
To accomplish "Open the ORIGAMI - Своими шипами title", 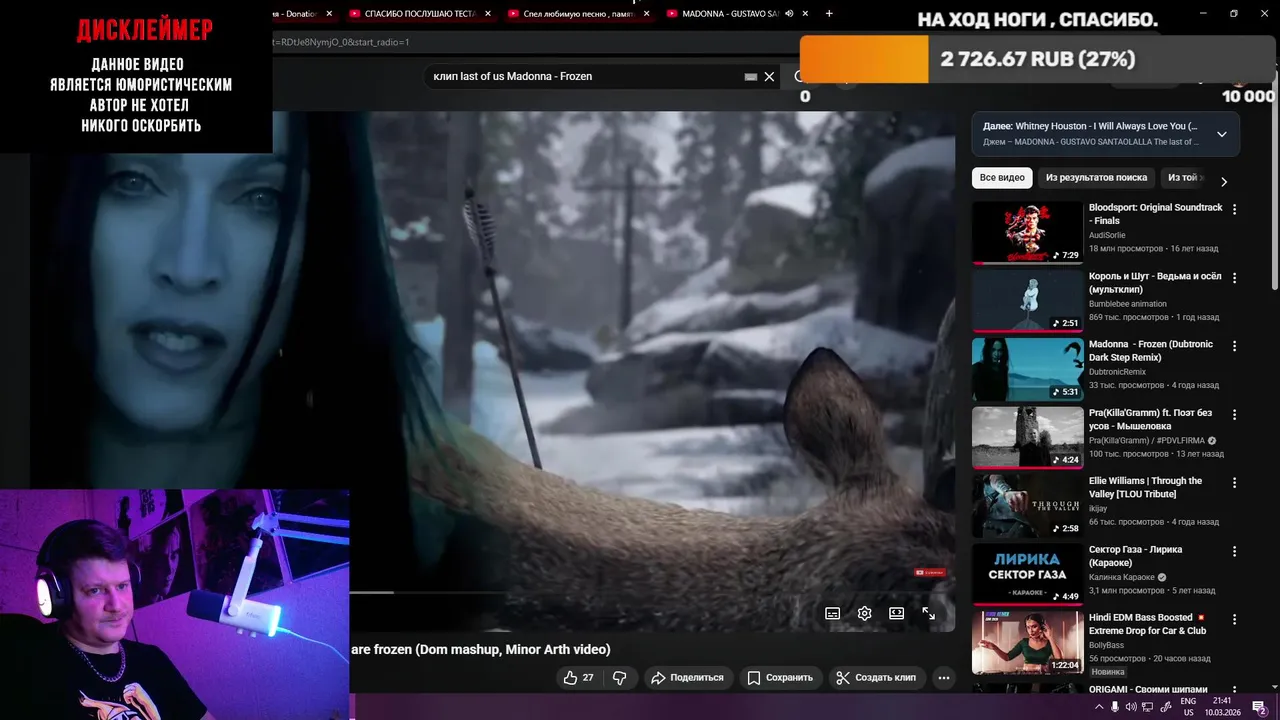I will point(1148,689).
